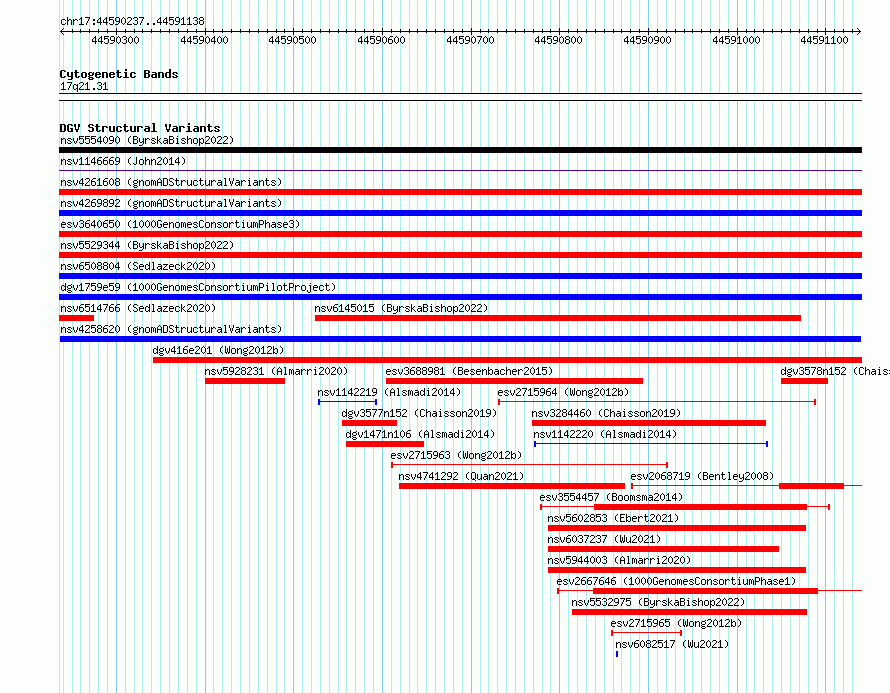Select the esv3554457 (Boomsma2014) label
The width and height of the screenshot is (890, 693).
[611, 497]
